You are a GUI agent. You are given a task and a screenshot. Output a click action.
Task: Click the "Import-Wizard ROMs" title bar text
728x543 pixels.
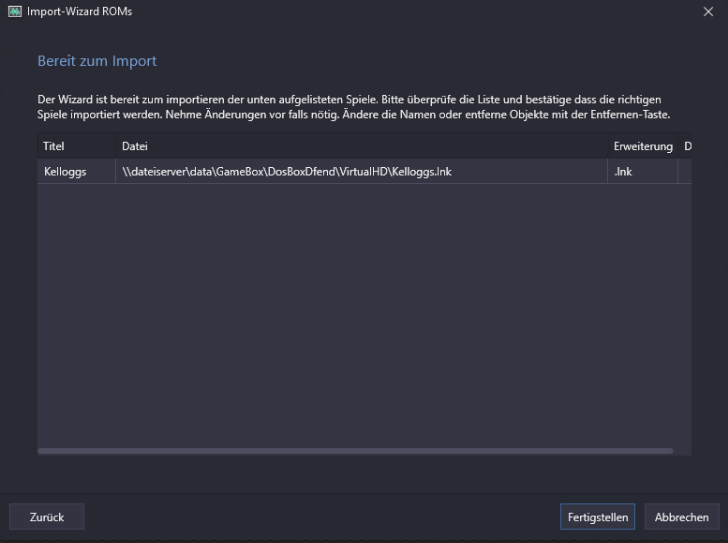(x=79, y=11)
